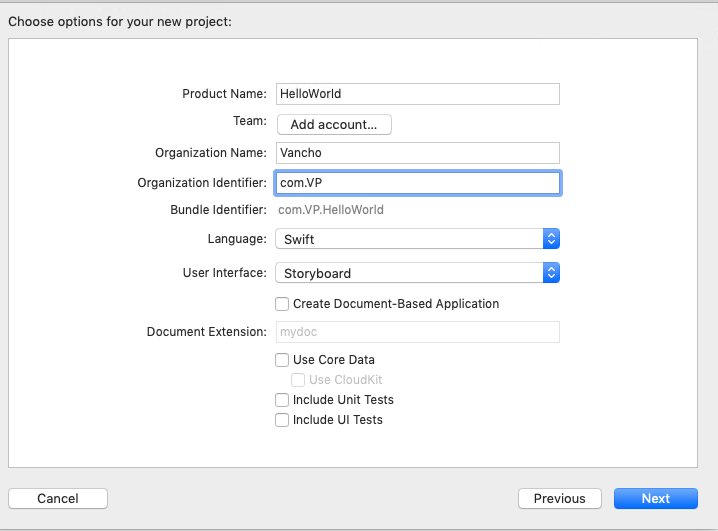The width and height of the screenshot is (718, 531).
Task: Open the Language popup showing Swift
Action: coord(417,239)
